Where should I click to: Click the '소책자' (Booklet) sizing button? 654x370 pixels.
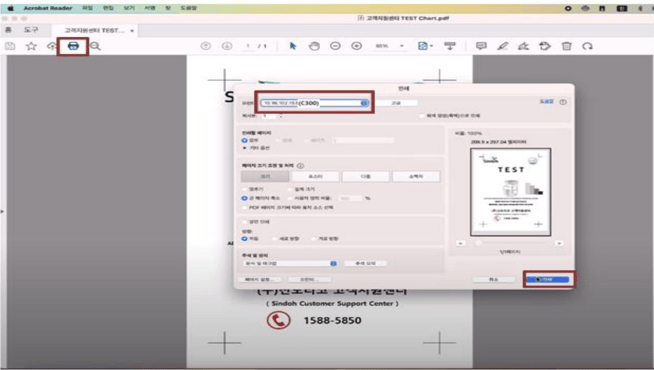[x=416, y=176]
